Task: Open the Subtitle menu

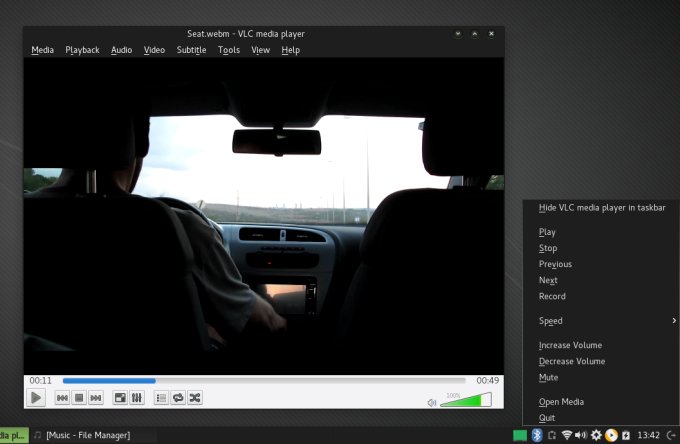Action: coord(191,50)
